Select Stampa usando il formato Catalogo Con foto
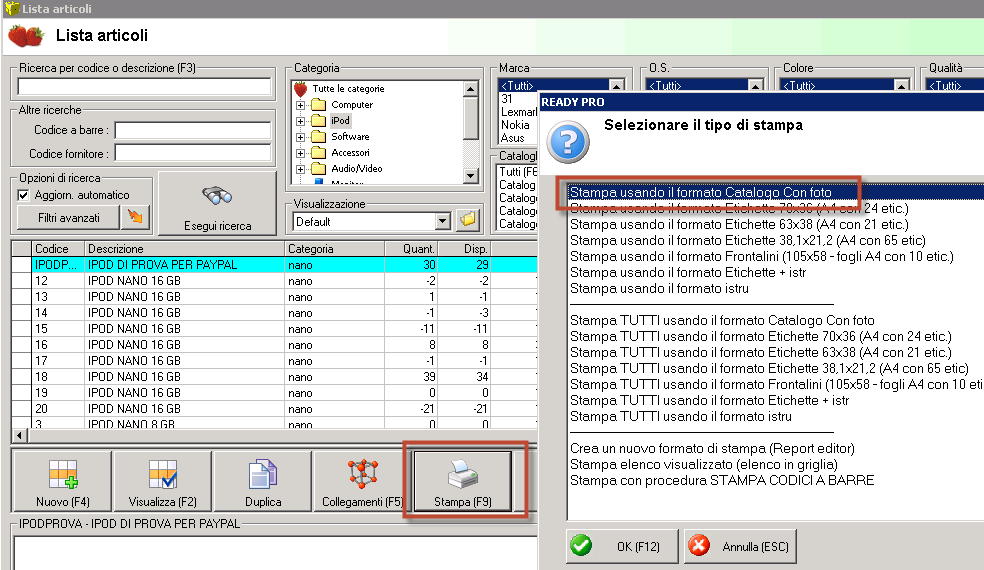The image size is (984, 570). point(700,192)
